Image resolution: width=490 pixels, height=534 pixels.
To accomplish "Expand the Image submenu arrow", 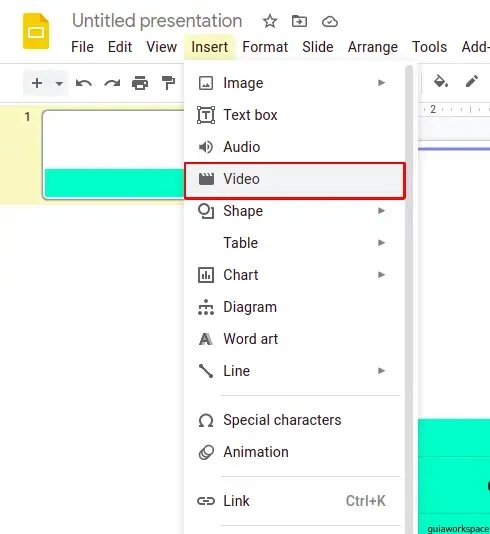I will pos(381,83).
